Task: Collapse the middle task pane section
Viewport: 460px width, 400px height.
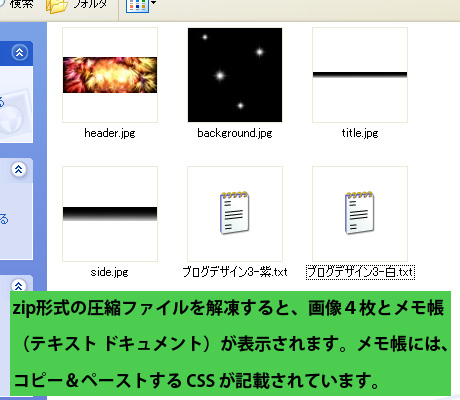Action: (x=19, y=169)
